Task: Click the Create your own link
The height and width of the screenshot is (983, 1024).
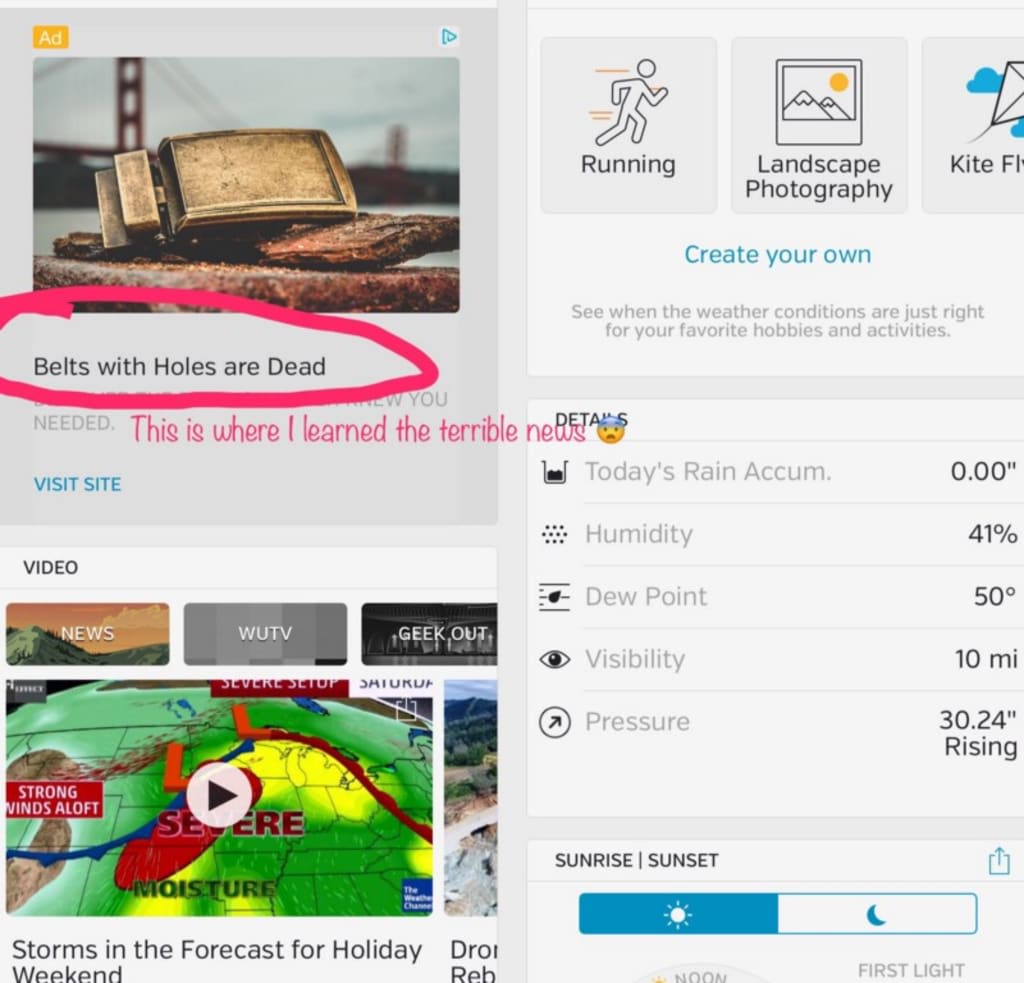Action: point(778,254)
